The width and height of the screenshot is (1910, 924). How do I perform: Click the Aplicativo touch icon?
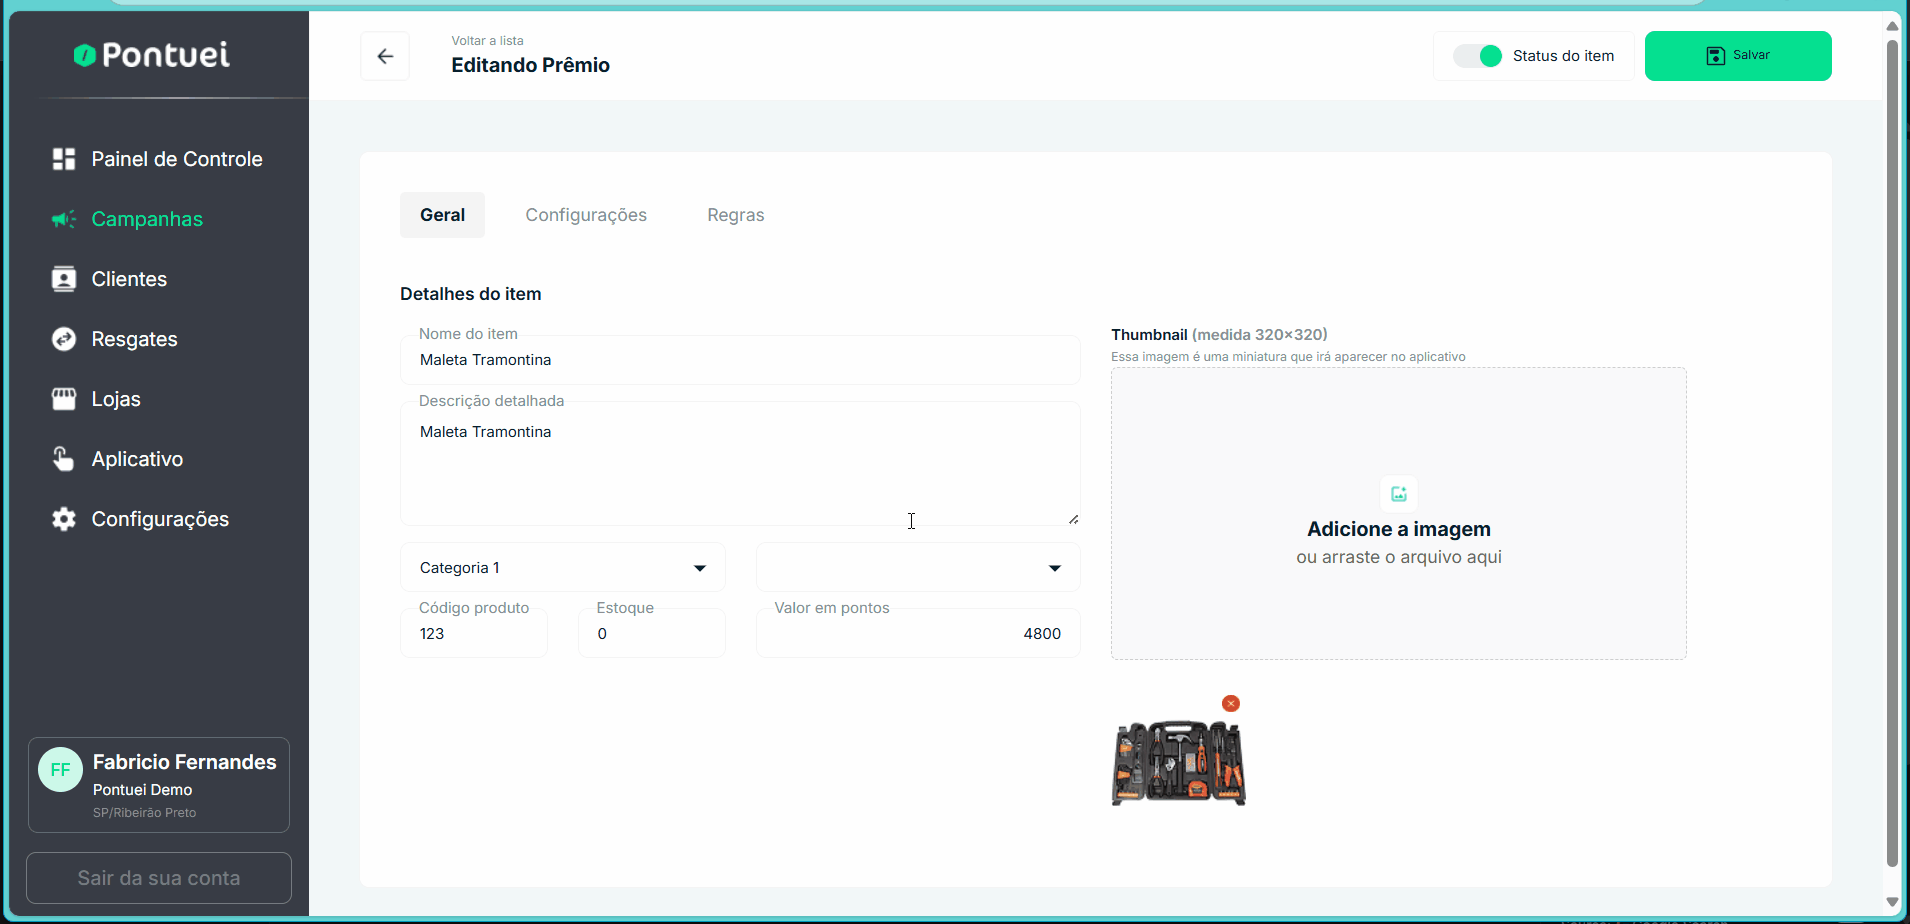click(64, 459)
